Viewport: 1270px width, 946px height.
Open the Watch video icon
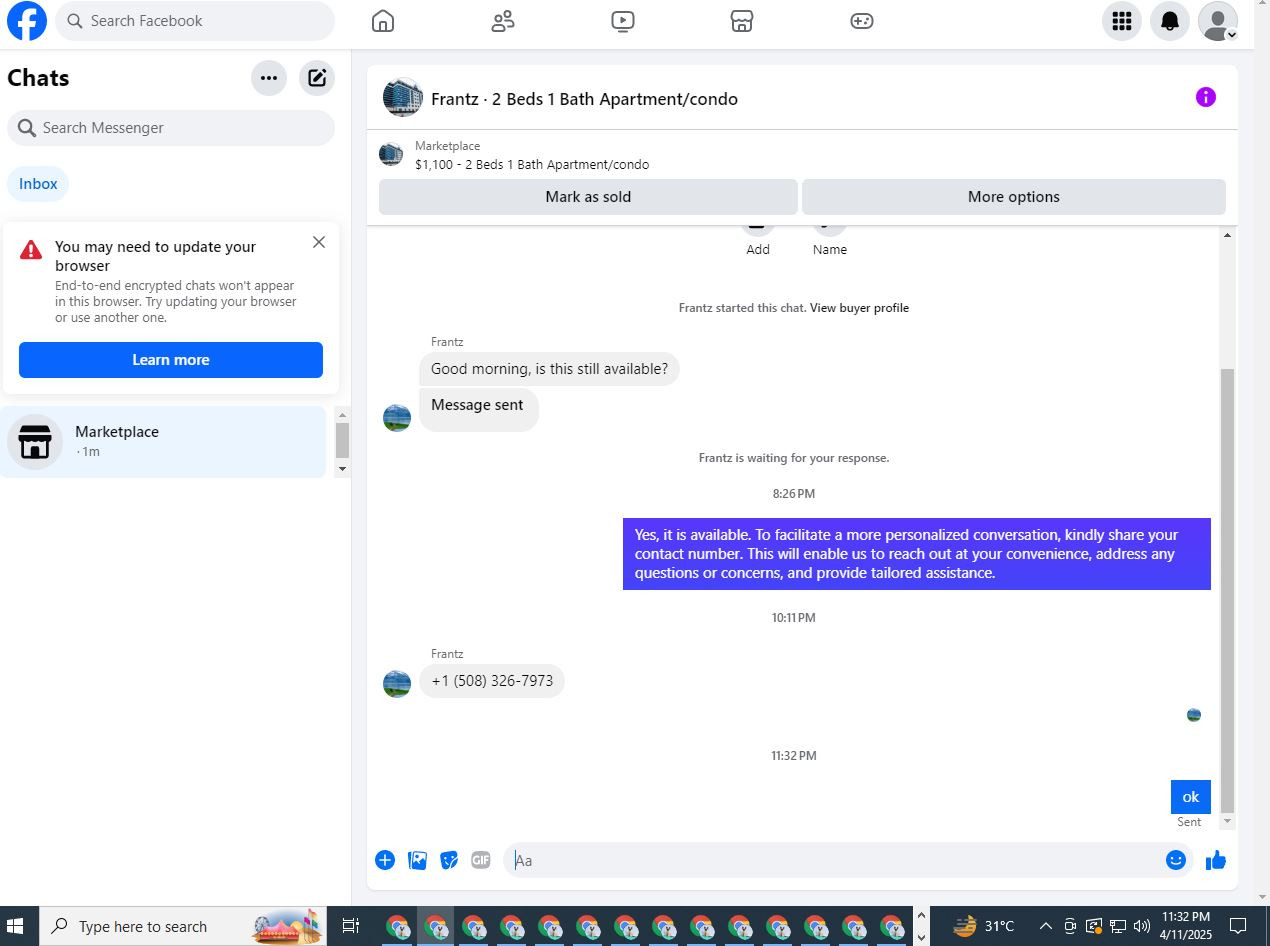click(623, 21)
